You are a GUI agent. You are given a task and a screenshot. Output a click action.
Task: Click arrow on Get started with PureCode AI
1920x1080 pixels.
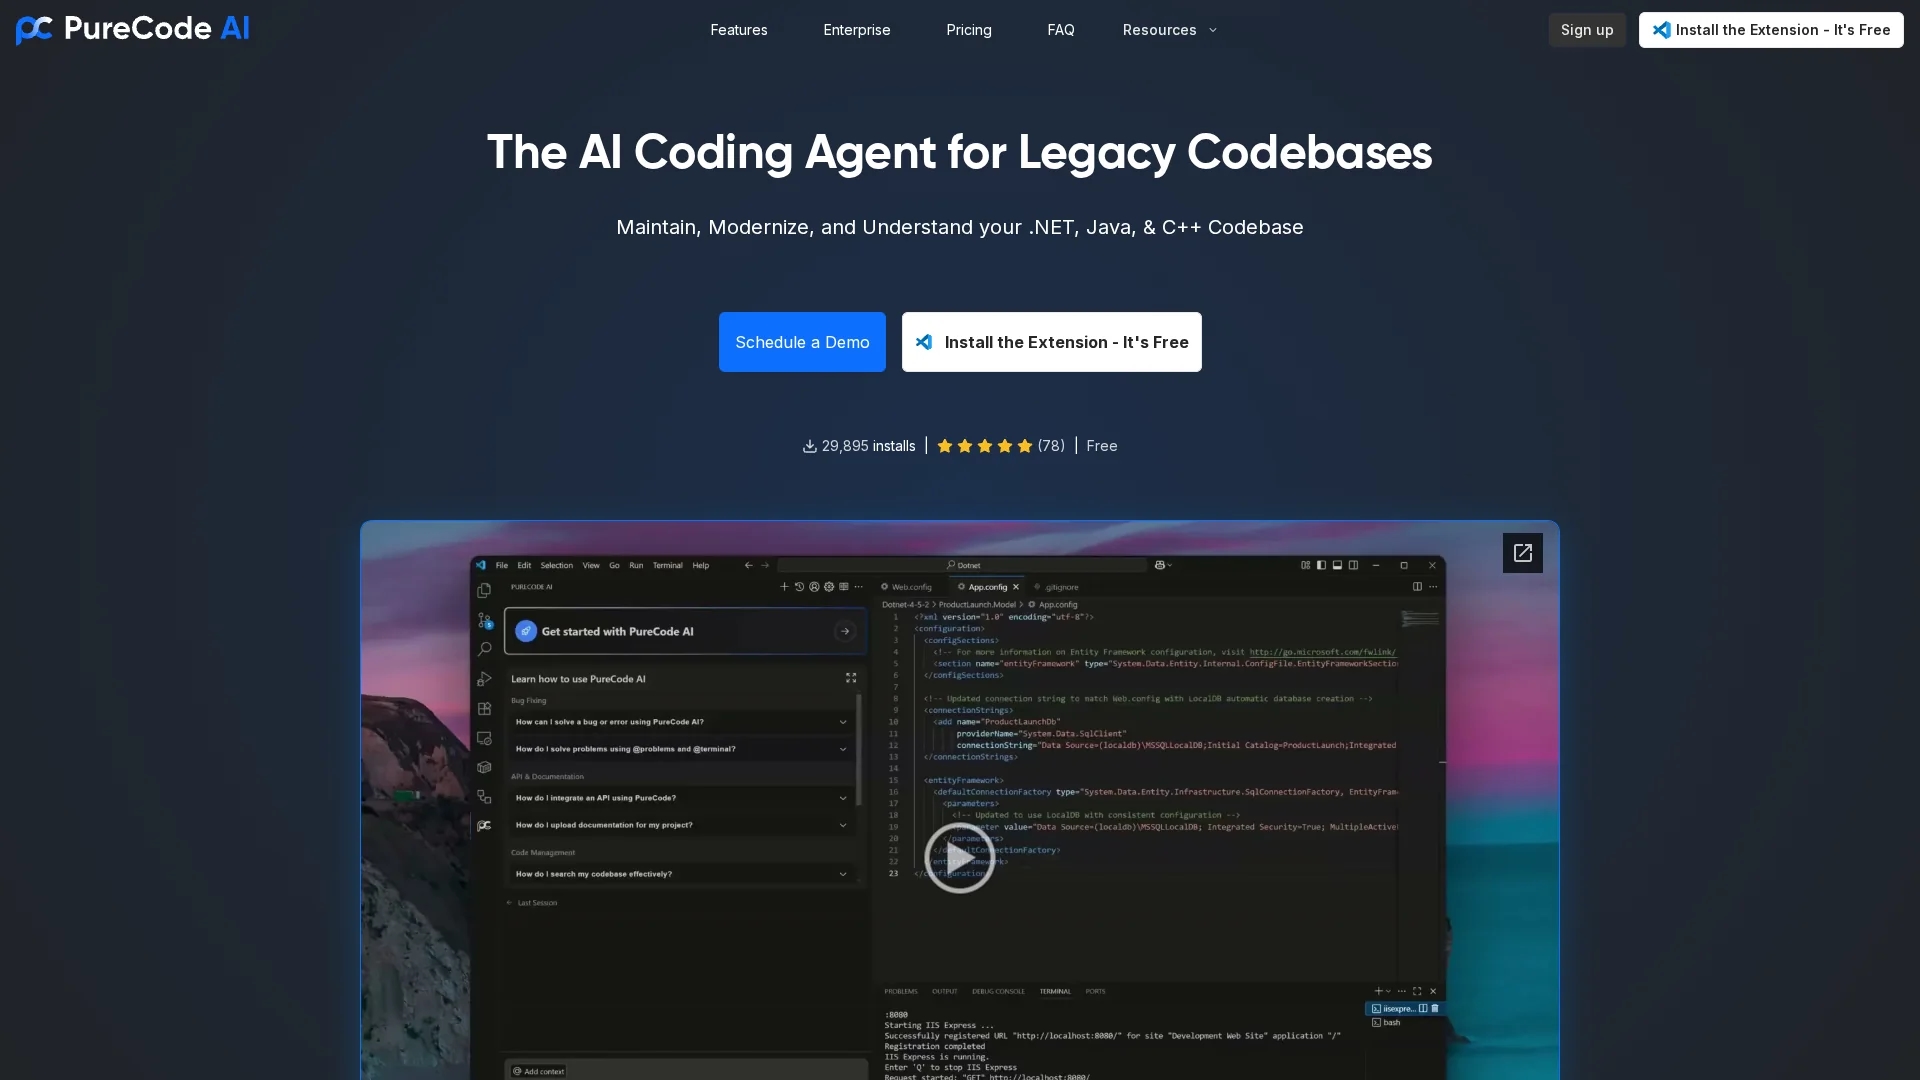[x=845, y=632]
